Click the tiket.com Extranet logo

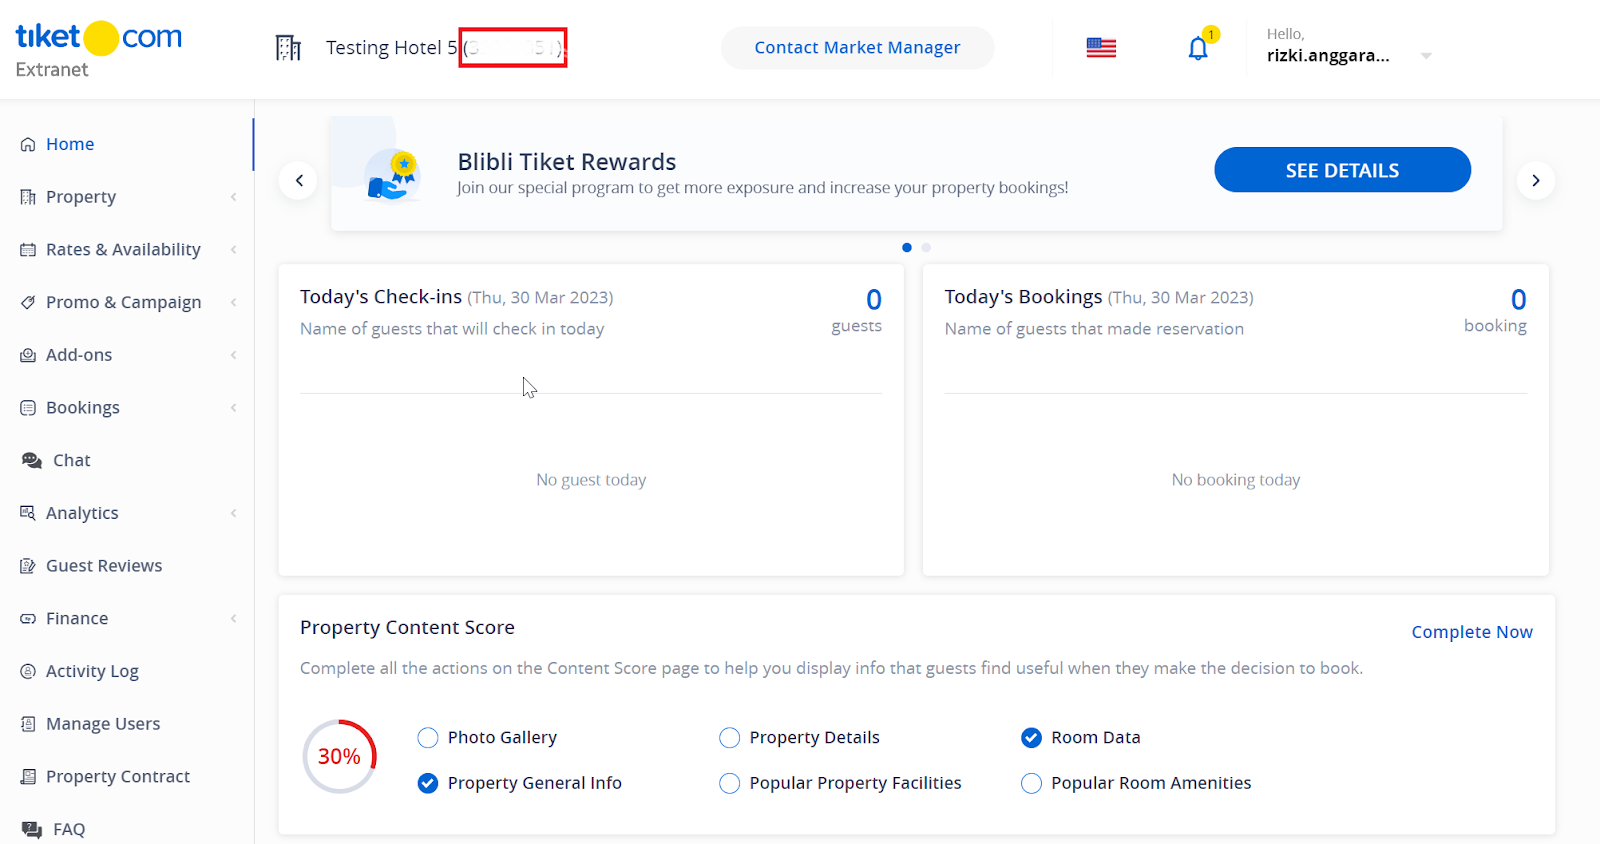tap(98, 49)
